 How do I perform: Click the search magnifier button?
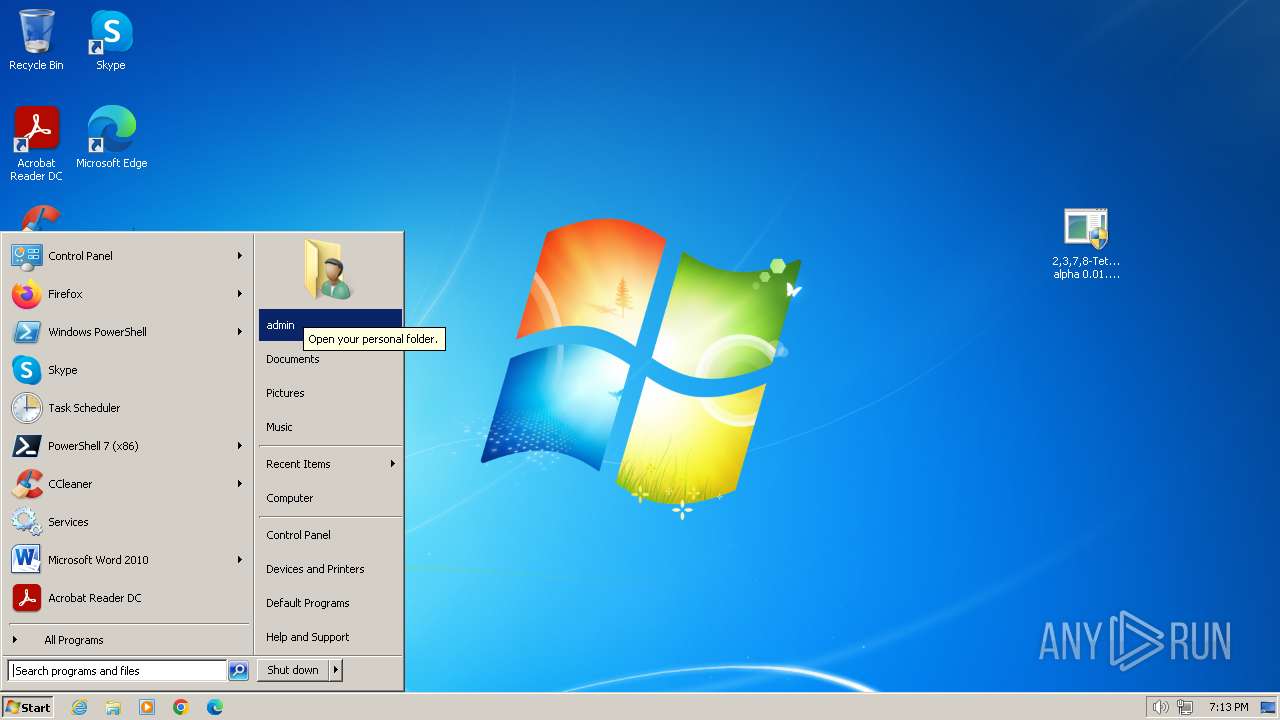point(238,671)
